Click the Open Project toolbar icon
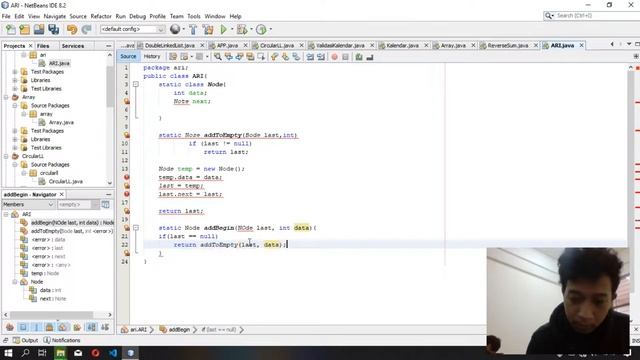This screenshot has width=640, height=360. tap(39, 29)
